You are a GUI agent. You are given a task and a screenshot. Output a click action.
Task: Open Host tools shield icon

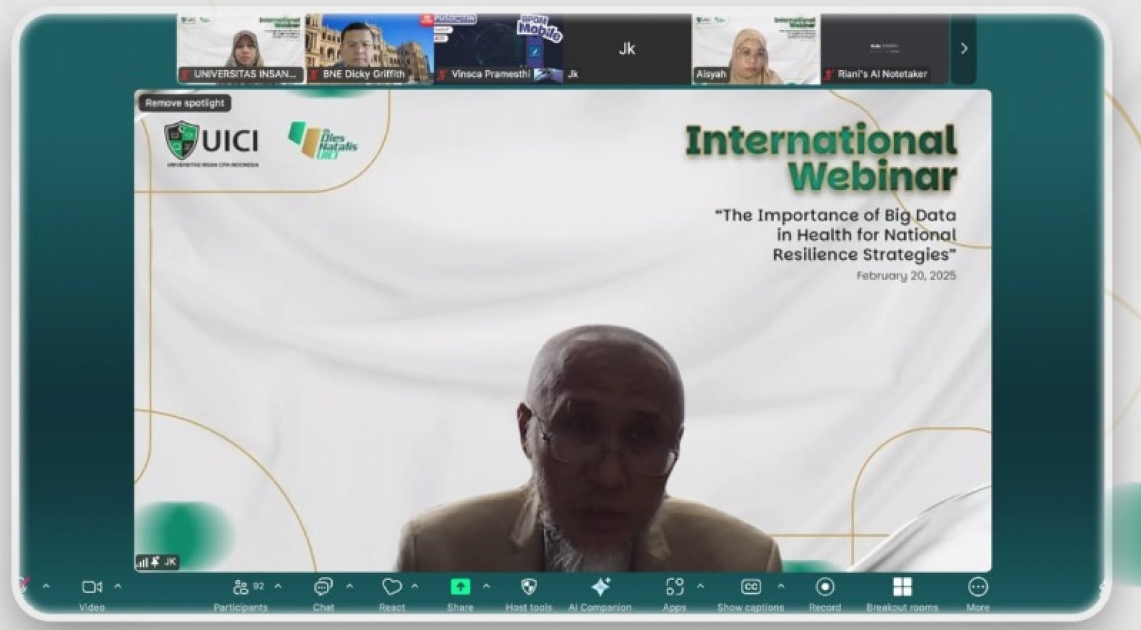click(529, 588)
